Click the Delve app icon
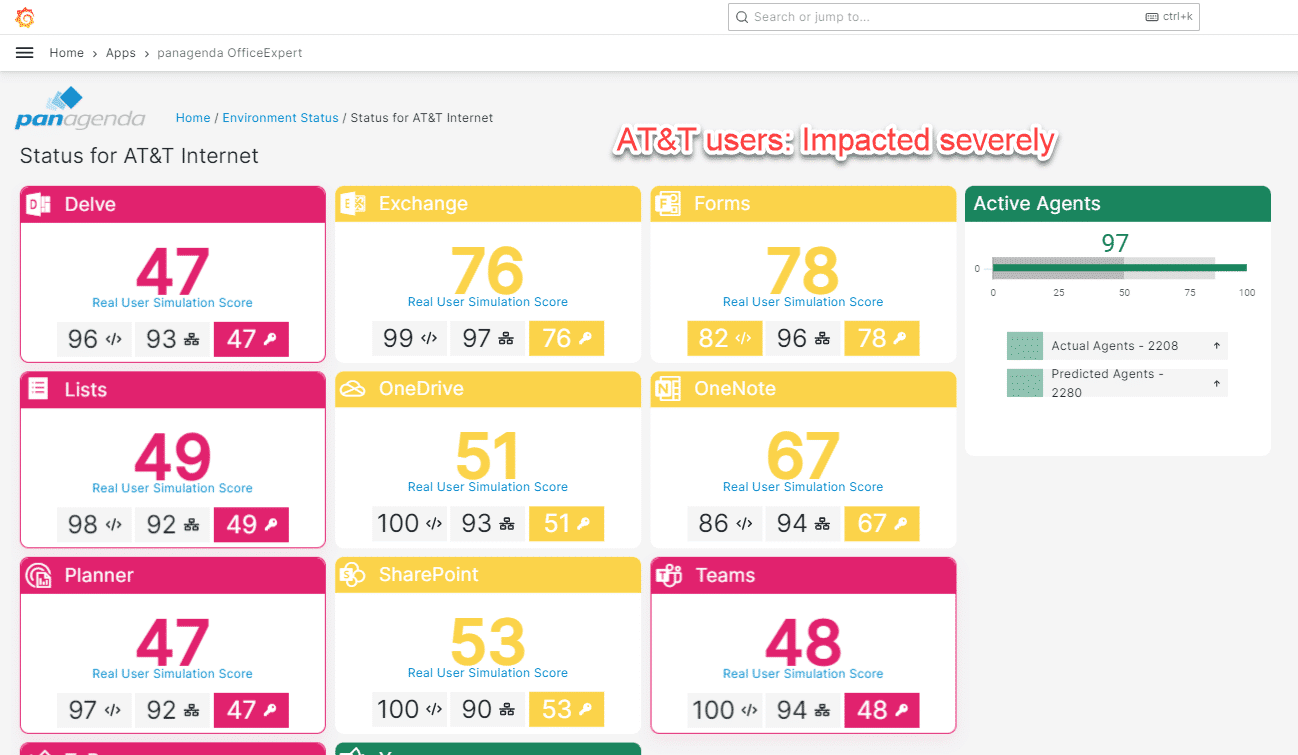Screen dimensions: 1298x755 click(39, 204)
